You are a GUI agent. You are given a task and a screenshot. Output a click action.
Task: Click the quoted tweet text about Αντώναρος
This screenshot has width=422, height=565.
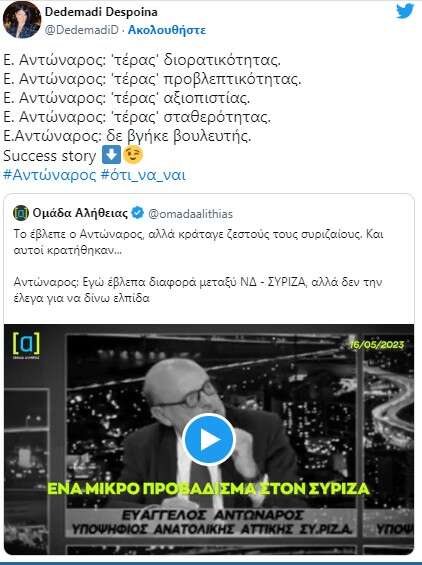pos(198,266)
